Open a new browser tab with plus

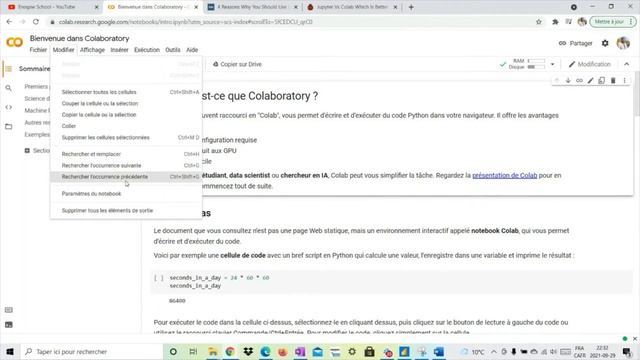(x=411, y=7)
